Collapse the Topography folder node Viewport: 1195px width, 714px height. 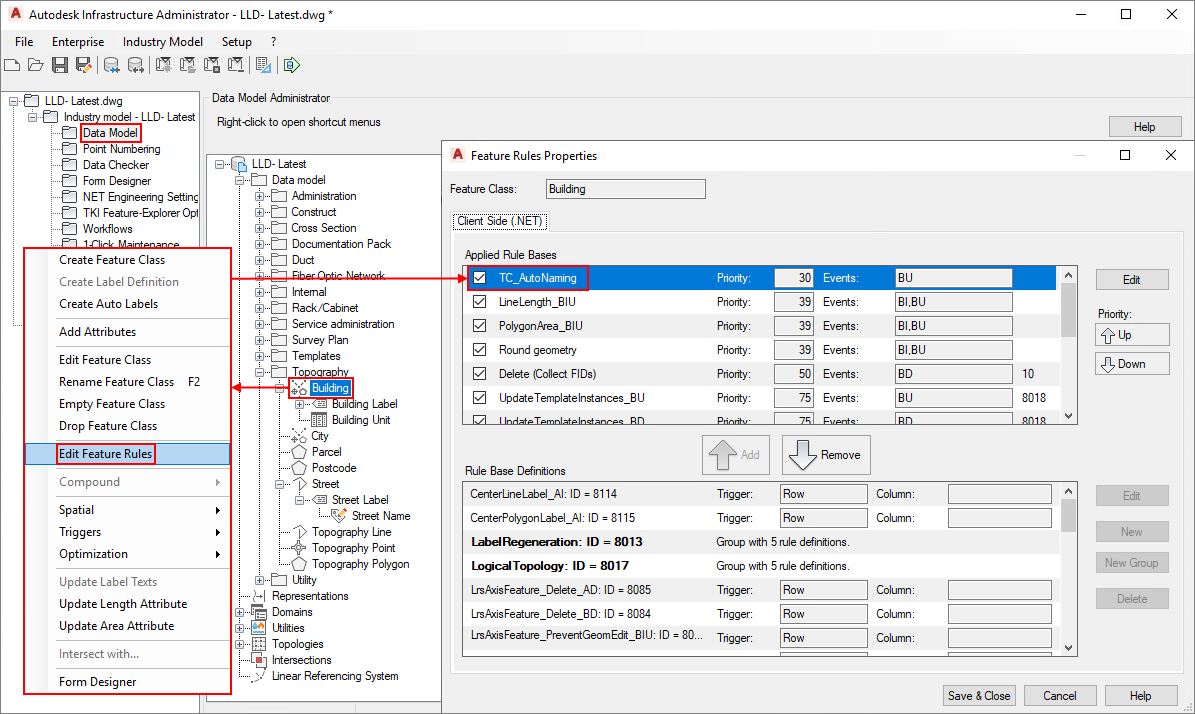(259, 373)
